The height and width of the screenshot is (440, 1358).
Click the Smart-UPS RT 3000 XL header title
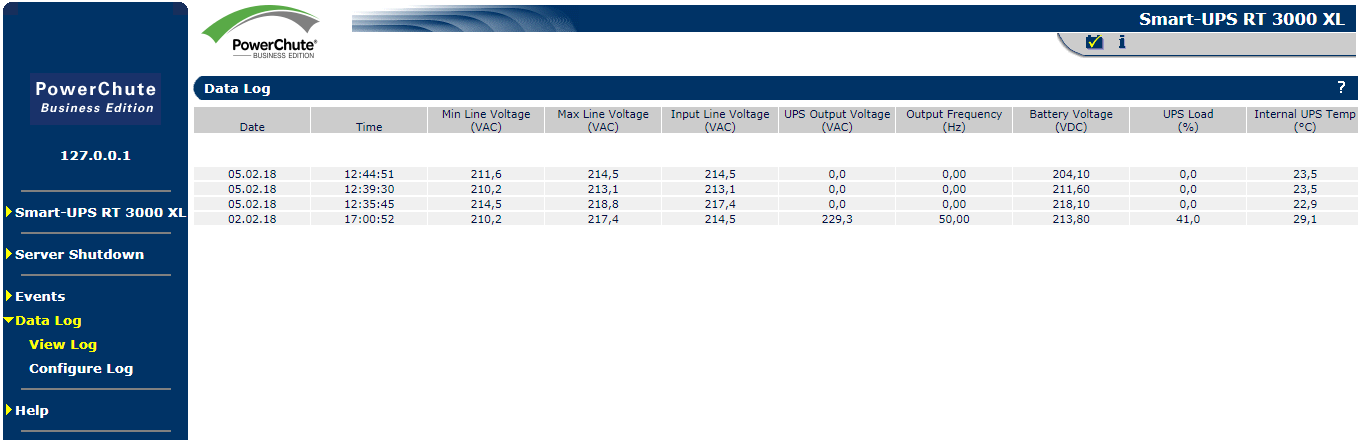click(x=1242, y=19)
